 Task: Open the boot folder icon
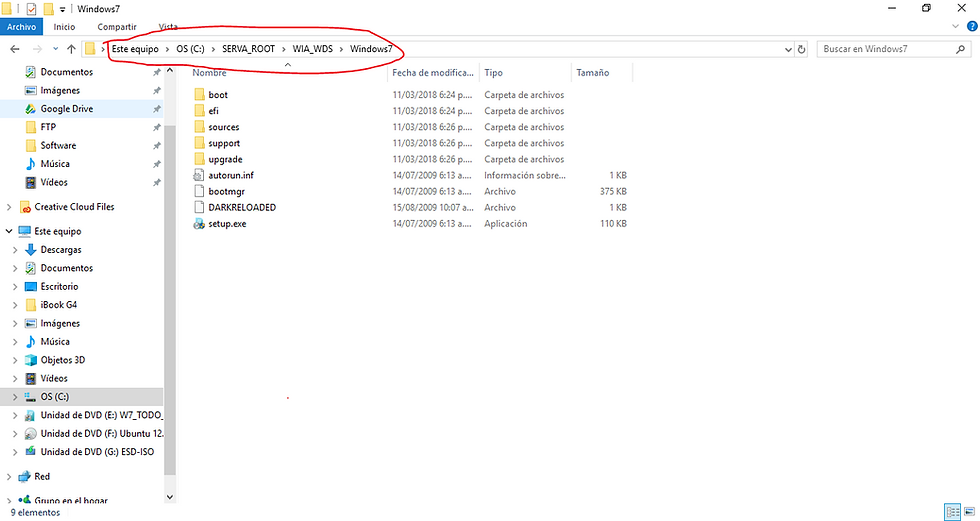click(199, 94)
